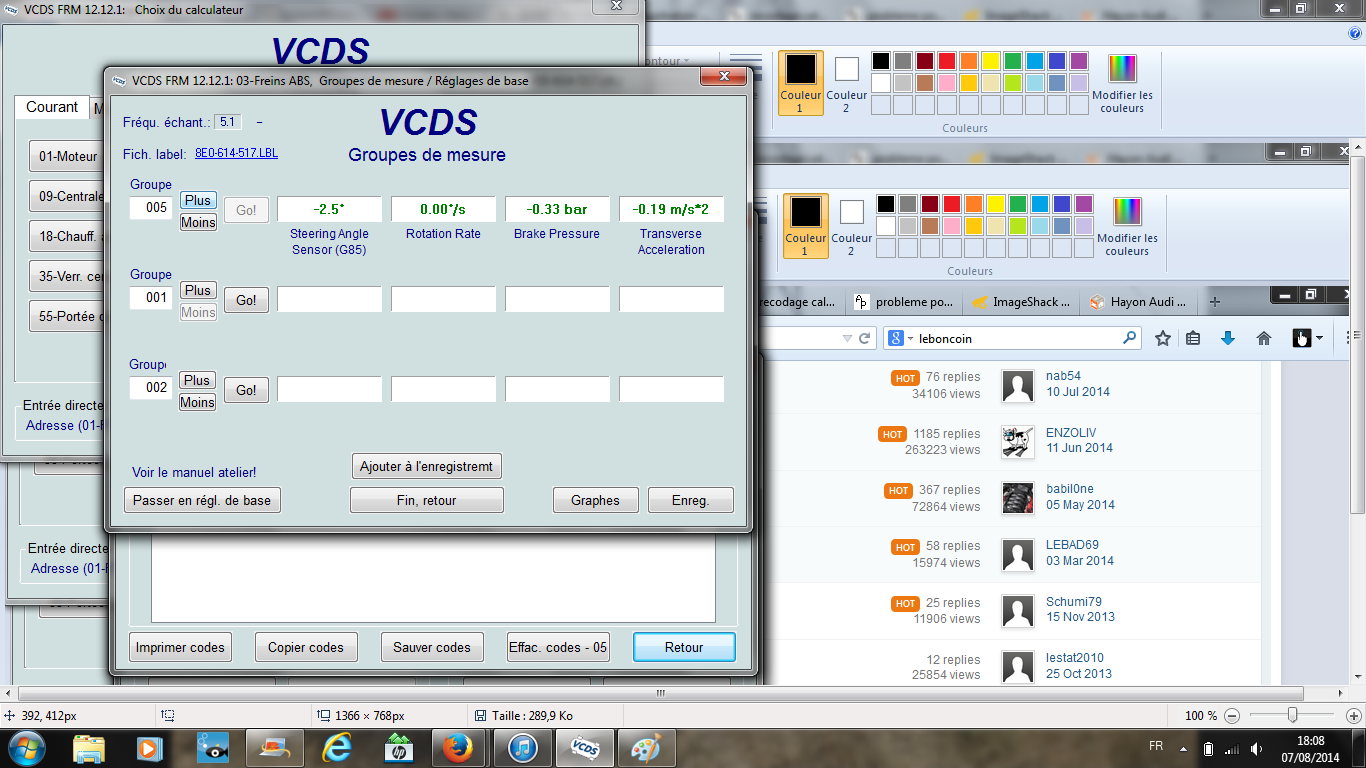Click the Firefox home icon

[1263, 339]
